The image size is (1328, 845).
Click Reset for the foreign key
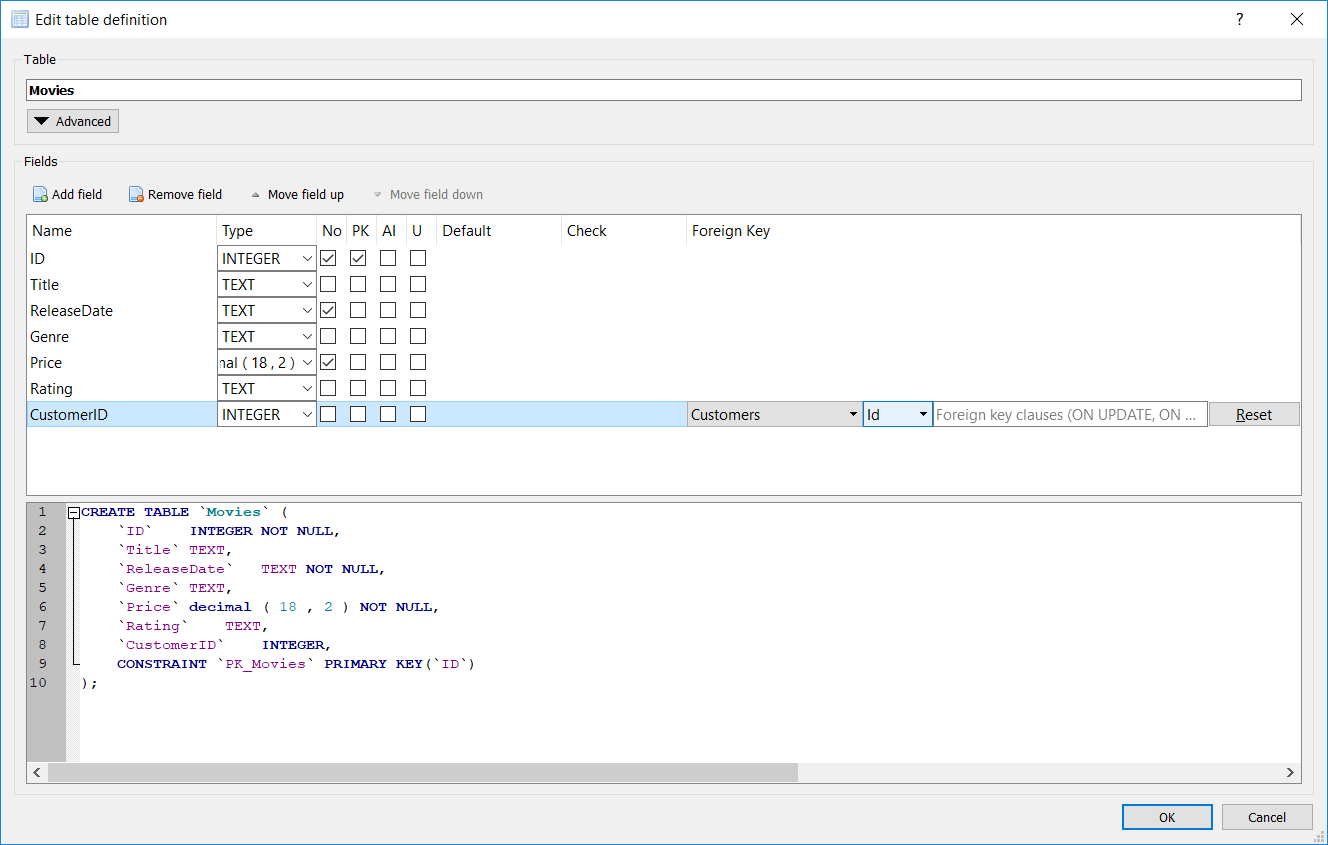(1254, 415)
